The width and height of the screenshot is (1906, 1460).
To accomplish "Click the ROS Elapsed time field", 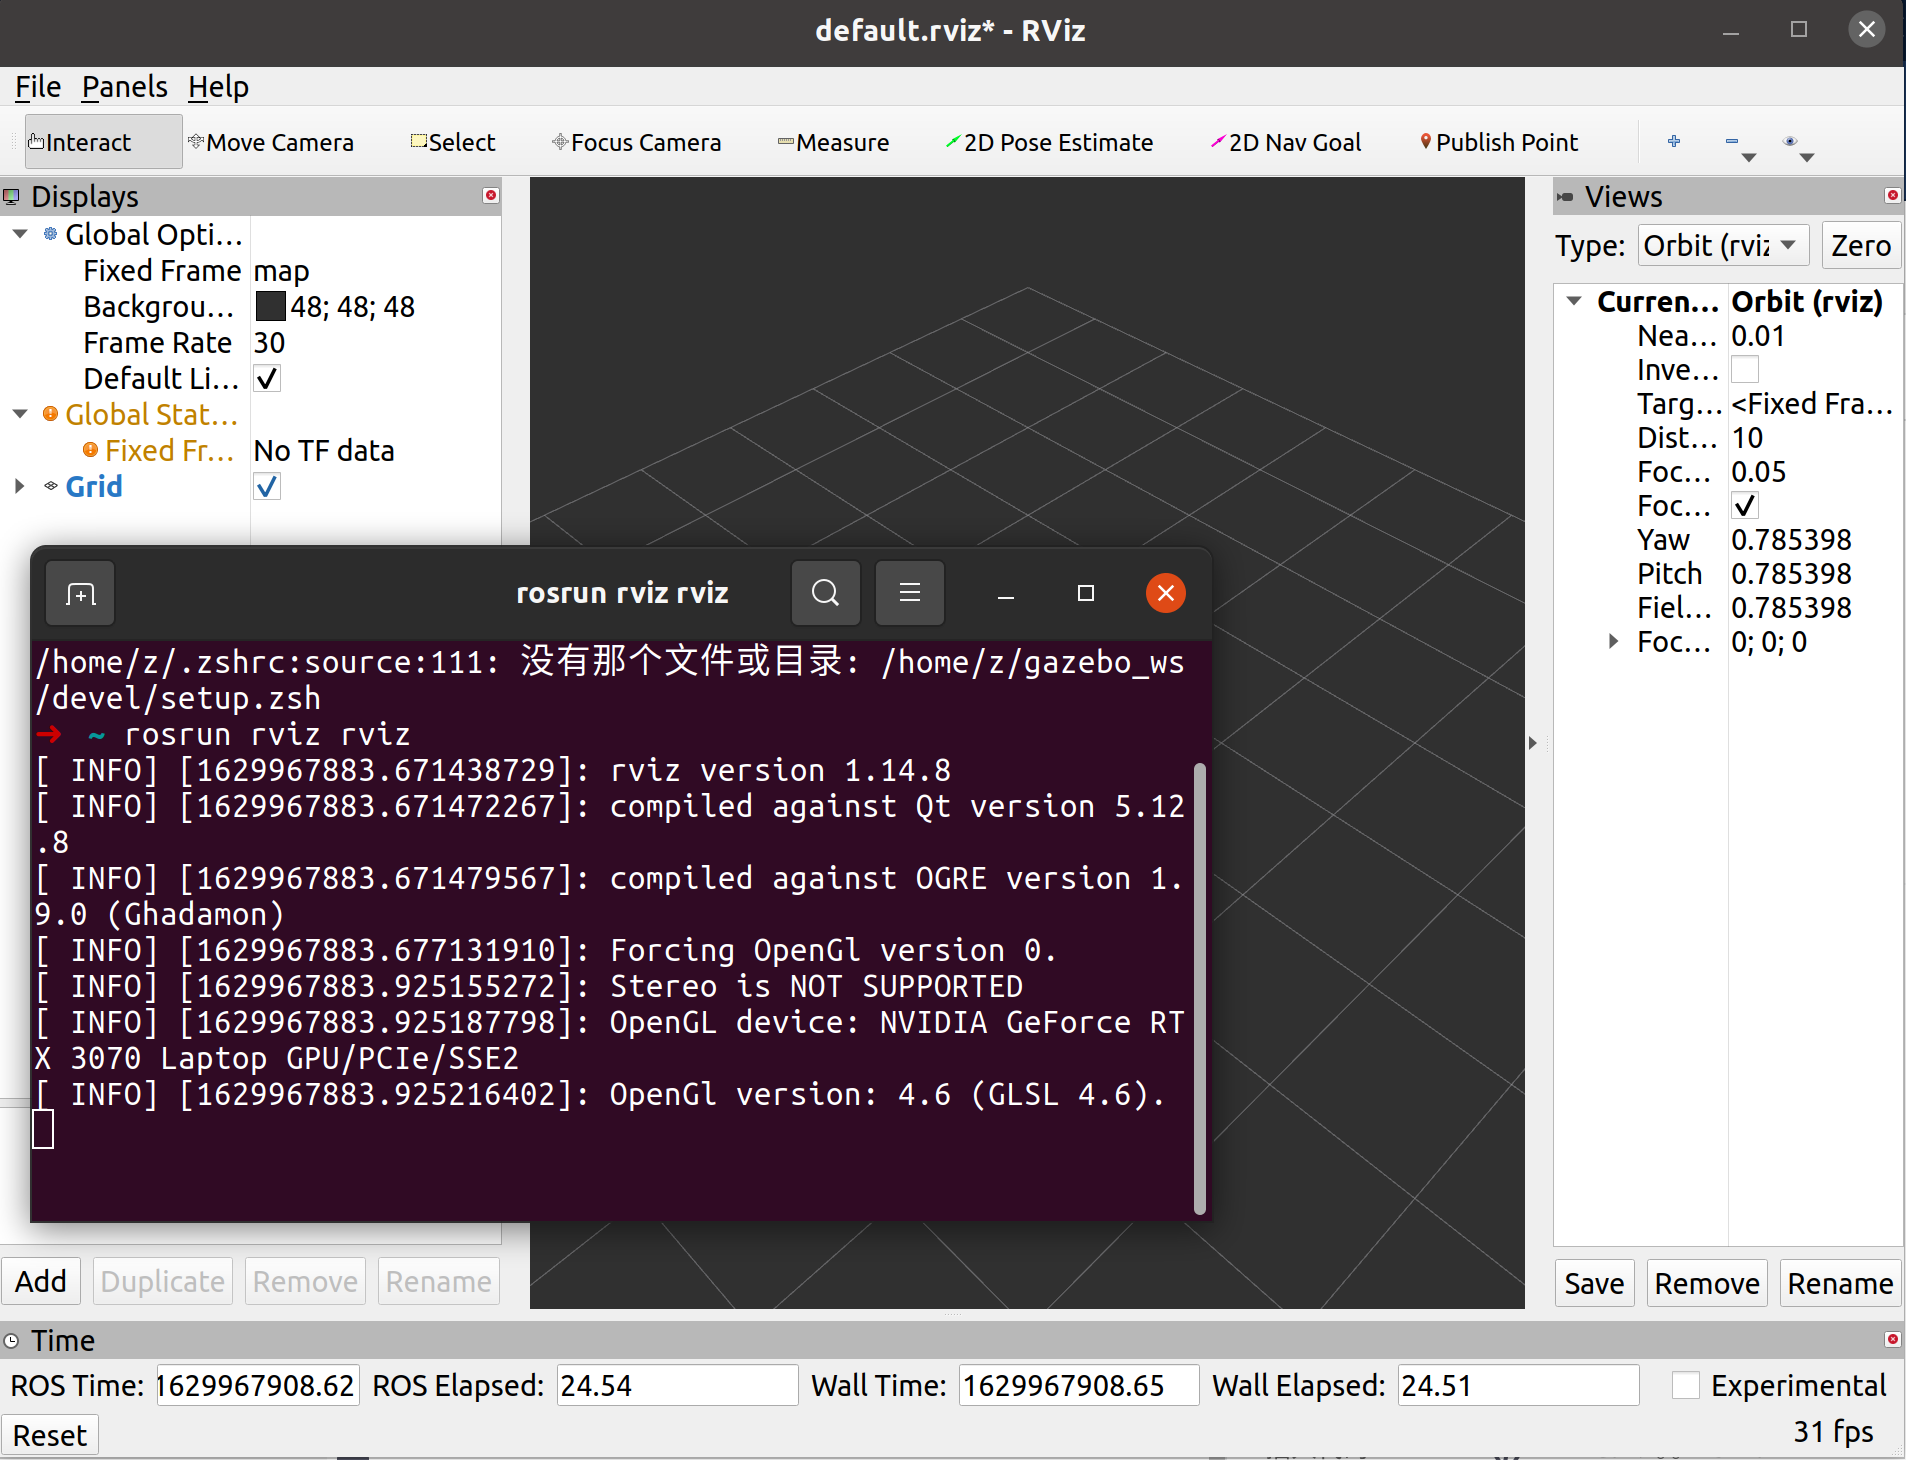I will click(x=675, y=1385).
